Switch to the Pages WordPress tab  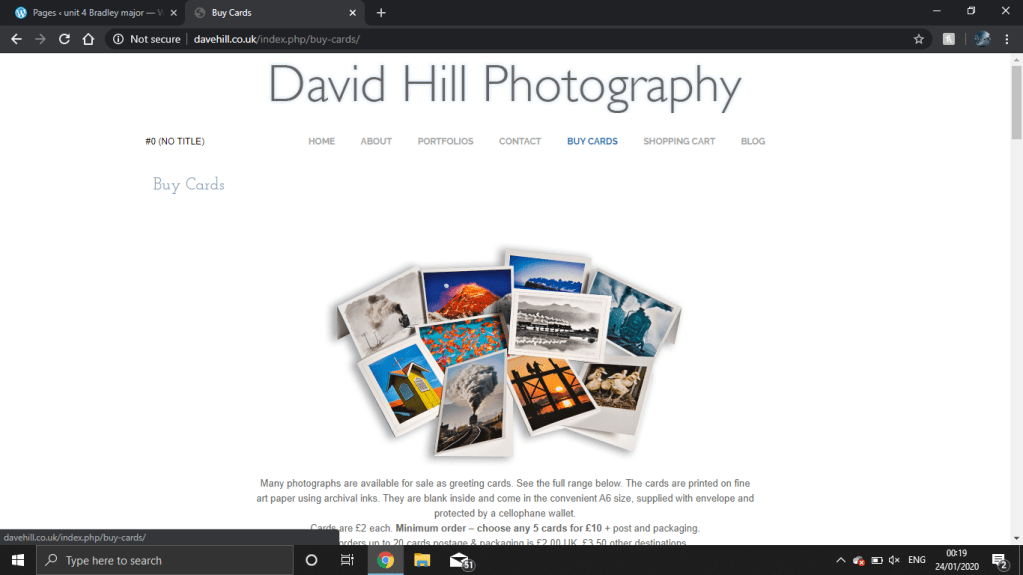[95, 13]
